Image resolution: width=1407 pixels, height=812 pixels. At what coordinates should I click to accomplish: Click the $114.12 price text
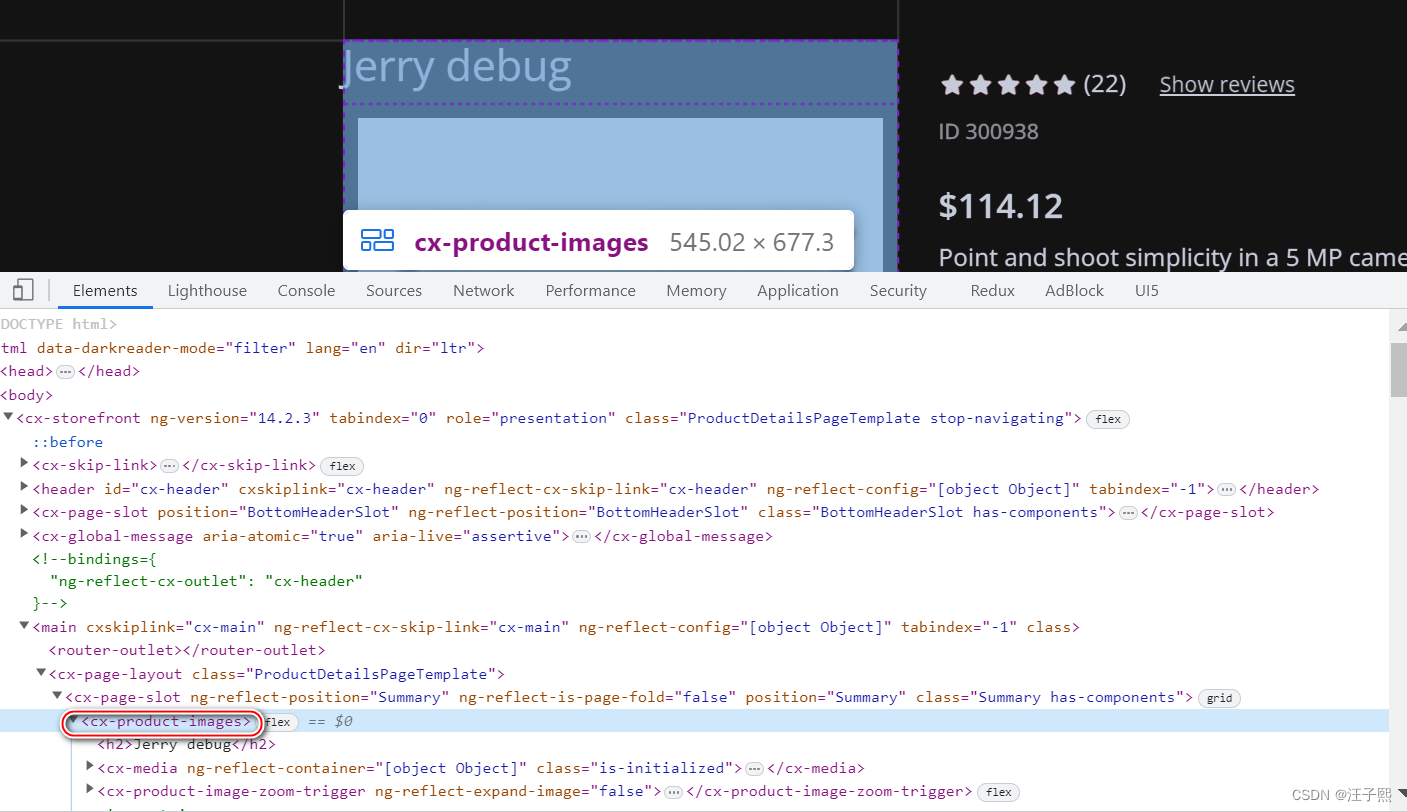tap(1001, 206)
